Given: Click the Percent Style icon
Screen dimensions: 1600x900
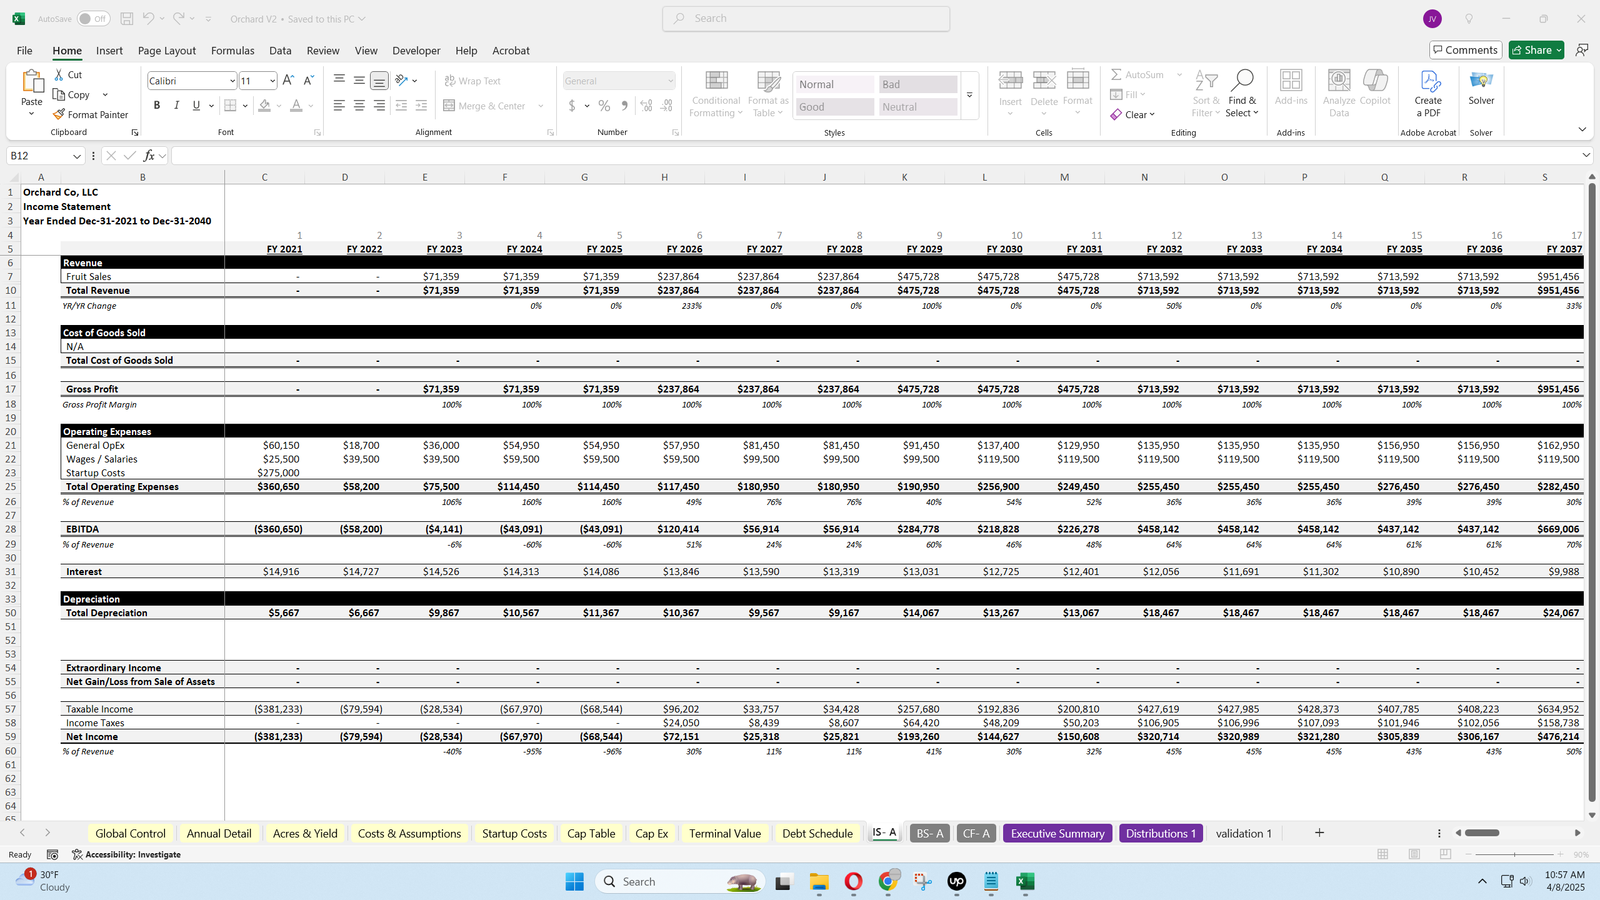Looking at the screenshot, I should tap(604, 106).
